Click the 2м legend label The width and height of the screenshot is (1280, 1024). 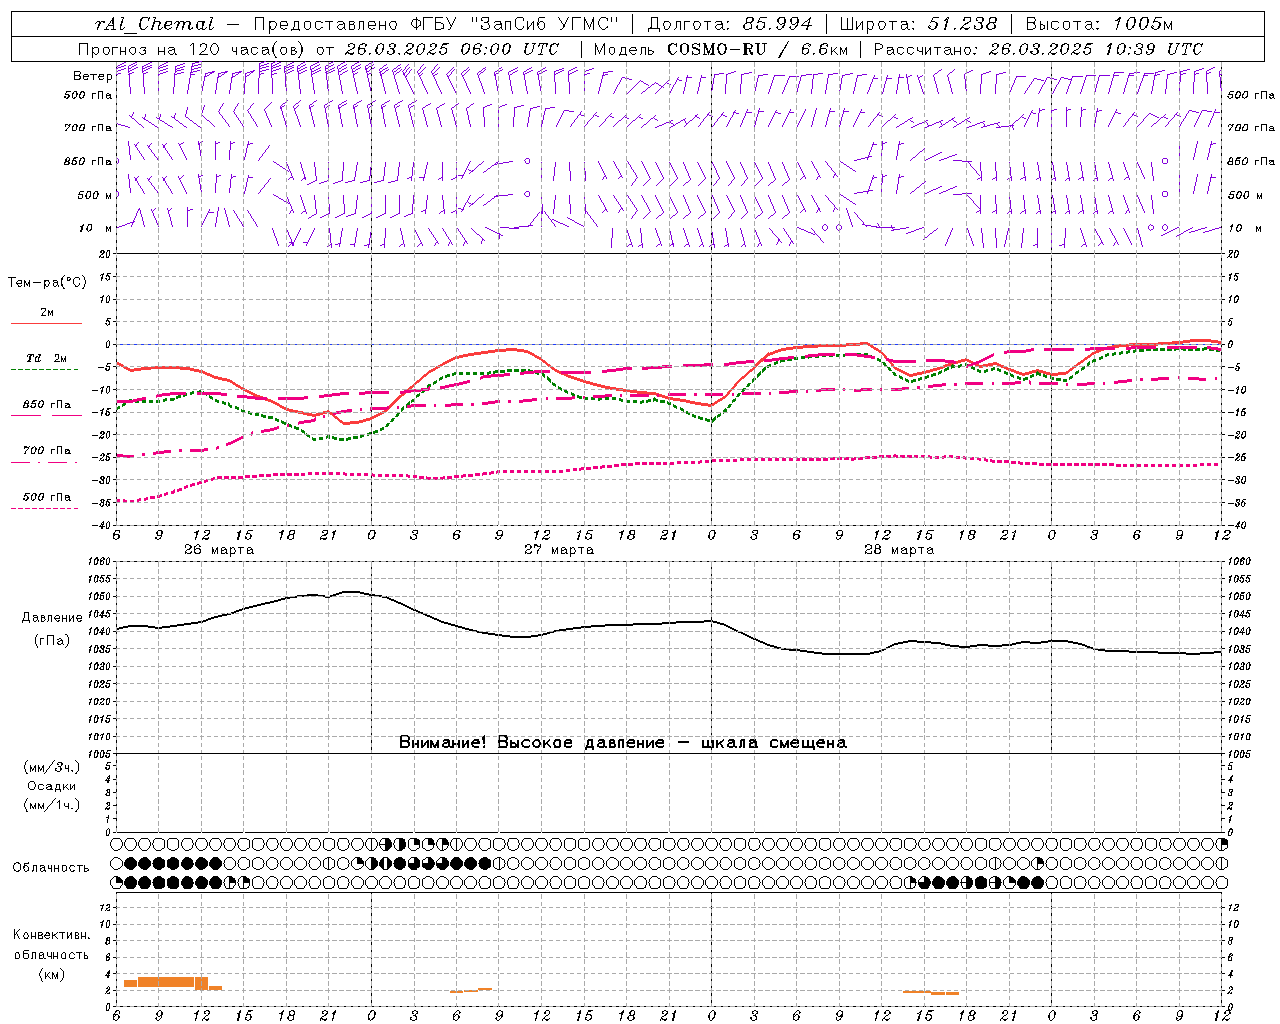(x=47, y=312)
